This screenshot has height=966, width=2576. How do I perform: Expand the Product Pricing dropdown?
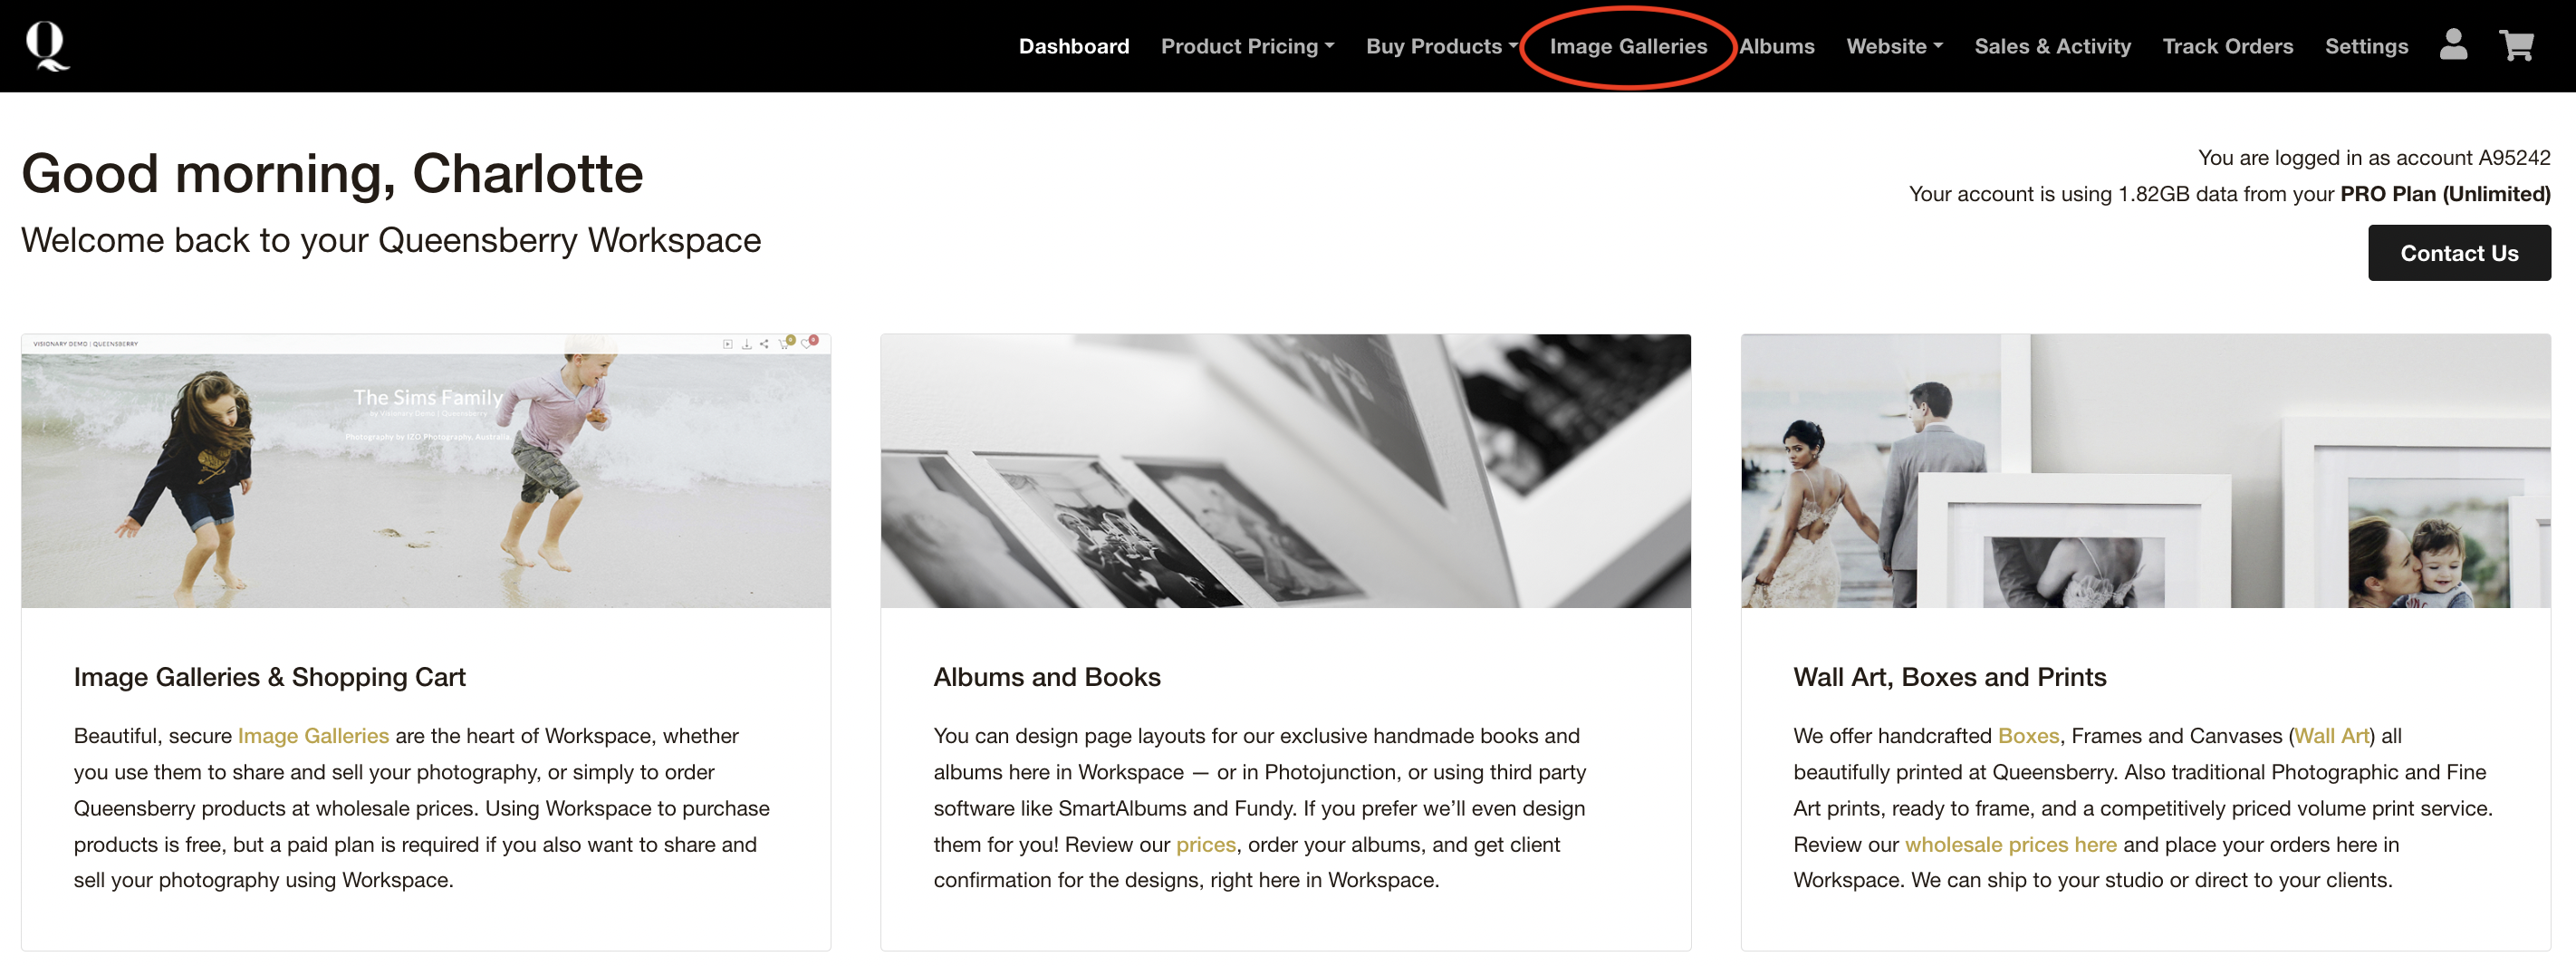[1247, 46]
